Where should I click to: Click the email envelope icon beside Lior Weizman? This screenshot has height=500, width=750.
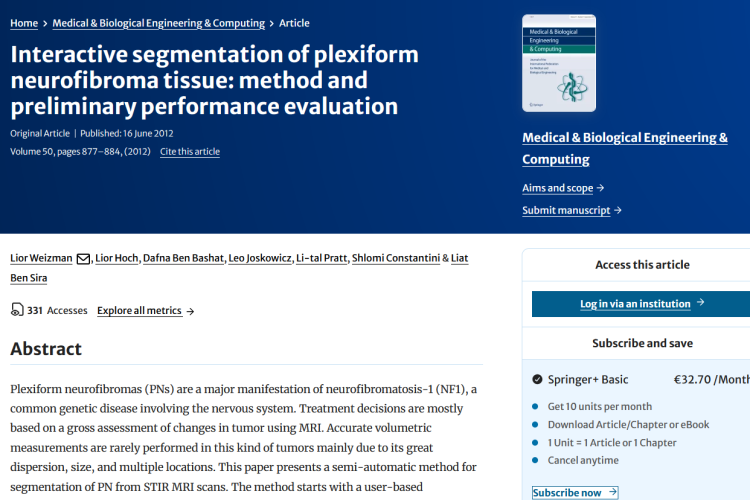coord(84,258)
